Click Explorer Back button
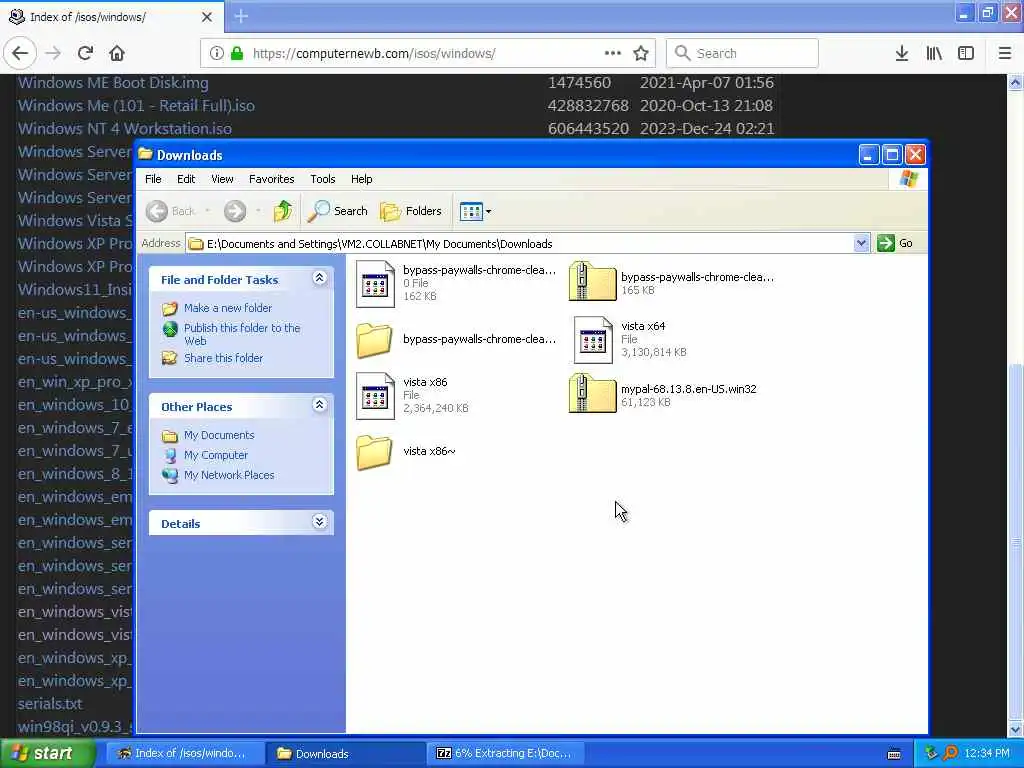 [x=171, y=211]
